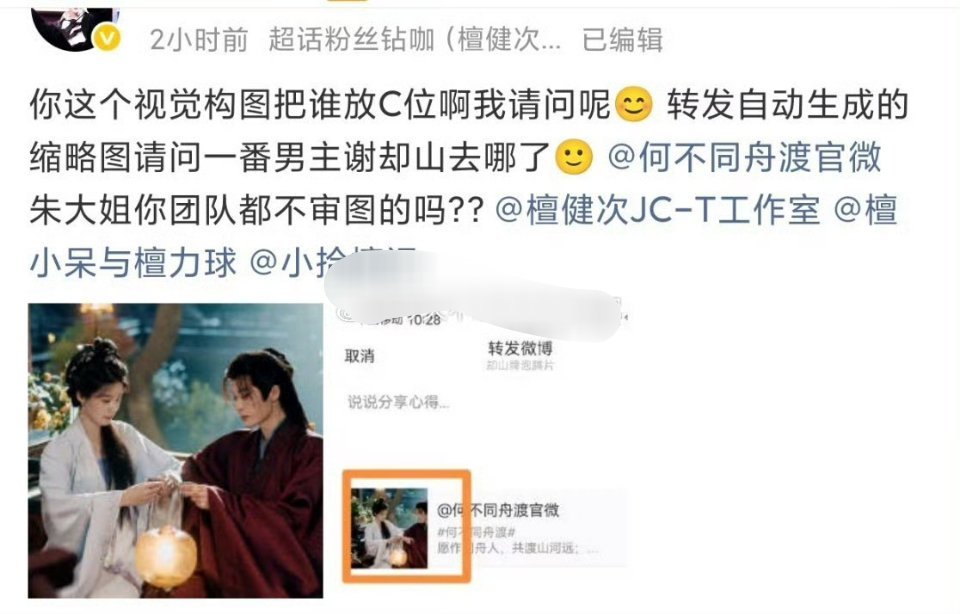Click @何不同舟渡官微 in the repost card

coord(498,510)
